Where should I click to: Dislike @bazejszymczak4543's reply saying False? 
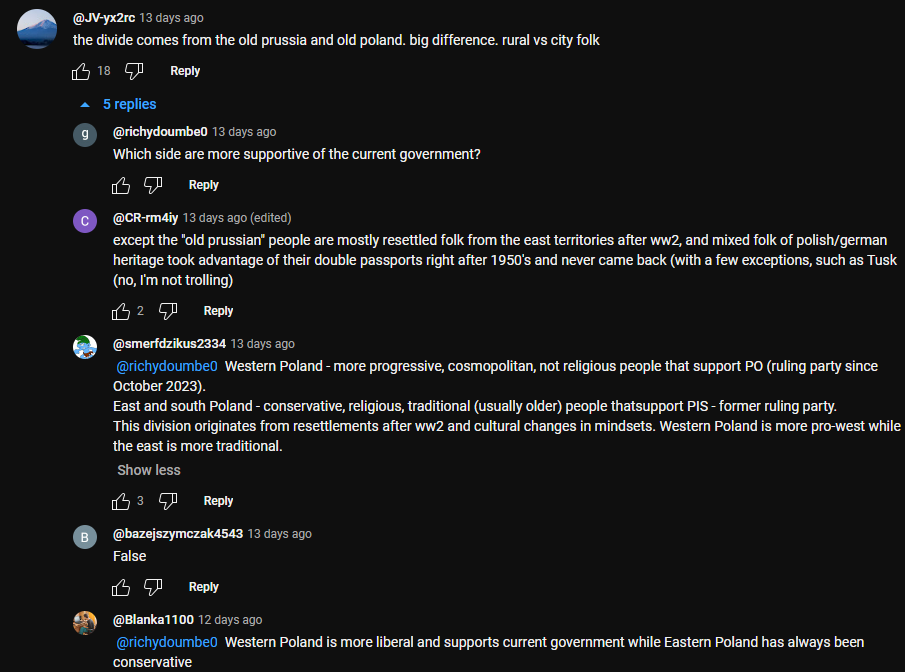click(x=153, y=587)
